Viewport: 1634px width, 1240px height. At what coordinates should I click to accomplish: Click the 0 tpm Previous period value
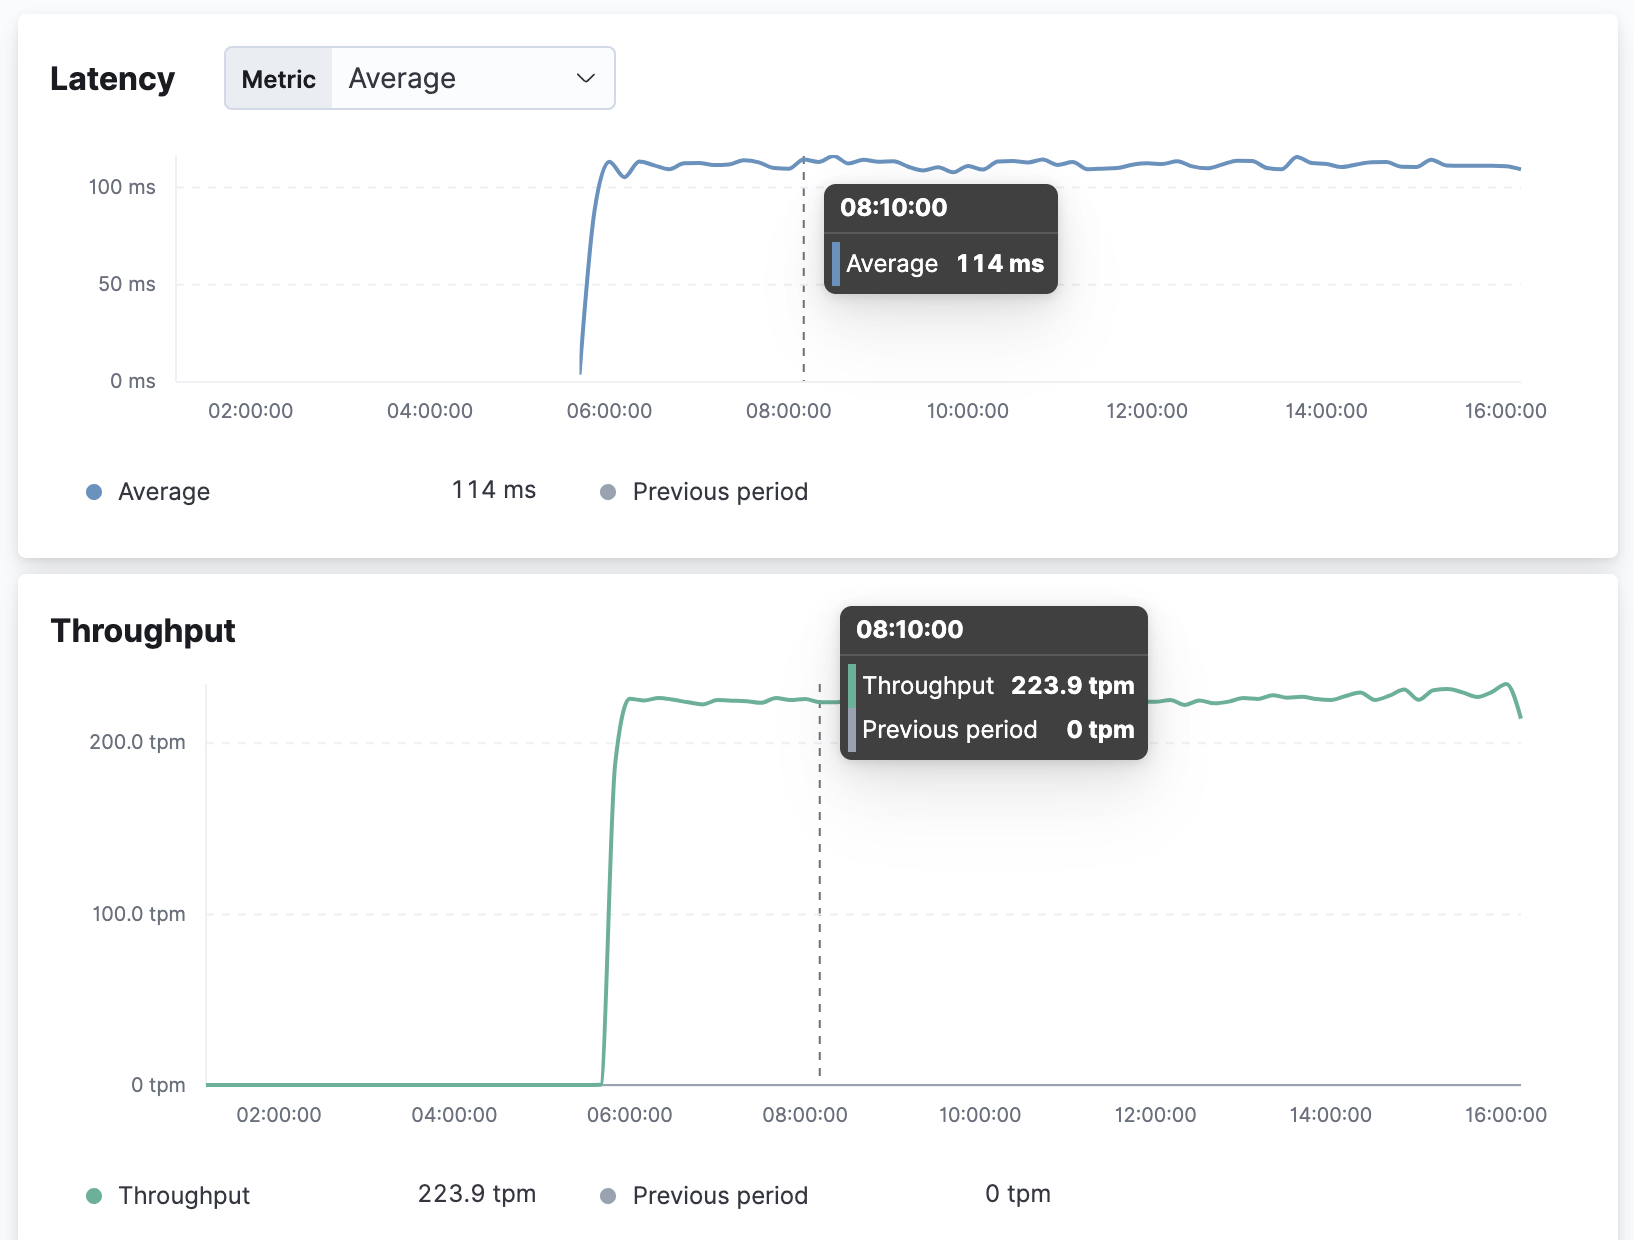[x=1016, y=1193]
